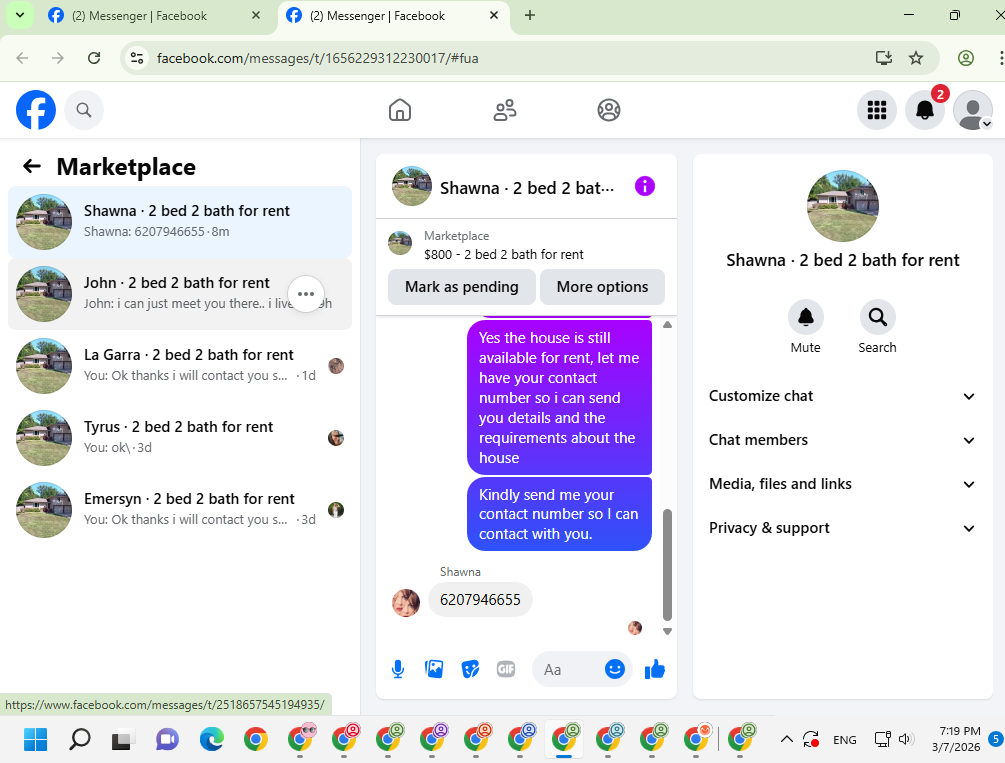Search in conversation using magnifier icon
This screenshot has height=763, width=1005.
[877, 317]
